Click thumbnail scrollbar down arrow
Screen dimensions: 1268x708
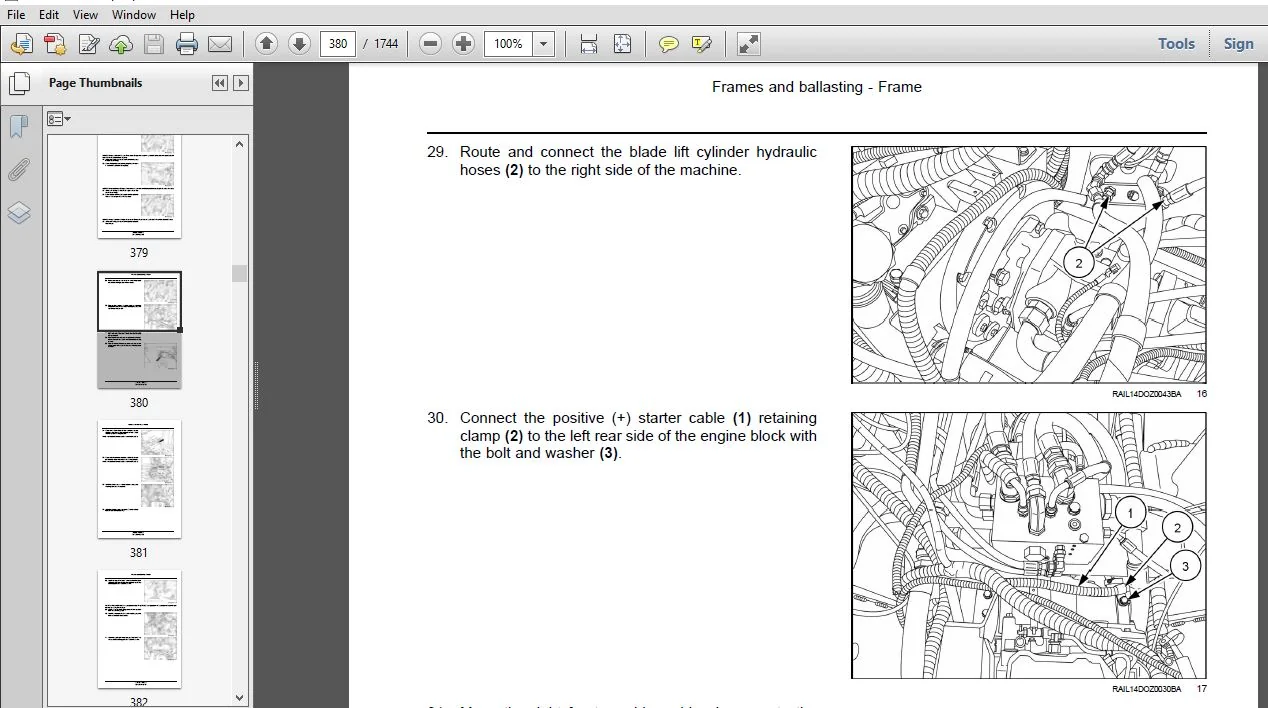click(x=240, y=698)
